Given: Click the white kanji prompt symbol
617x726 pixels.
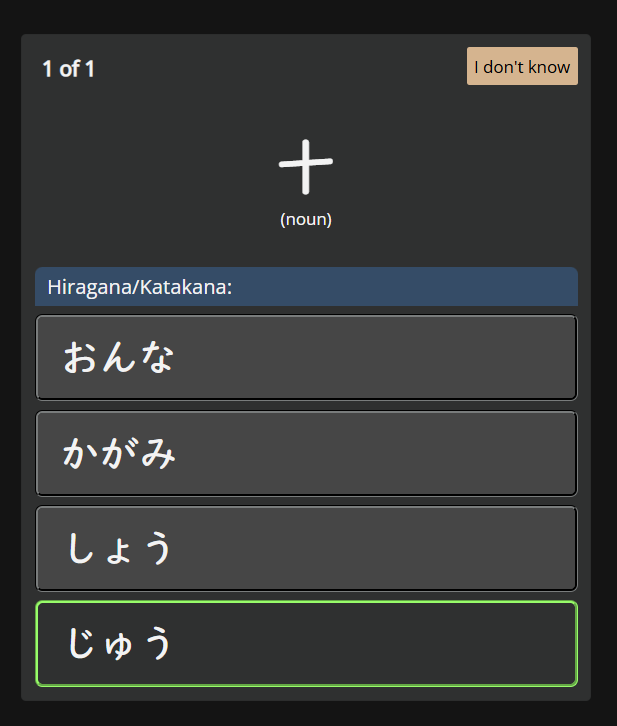Looking at the screenshot, I should tap(306, 166).
